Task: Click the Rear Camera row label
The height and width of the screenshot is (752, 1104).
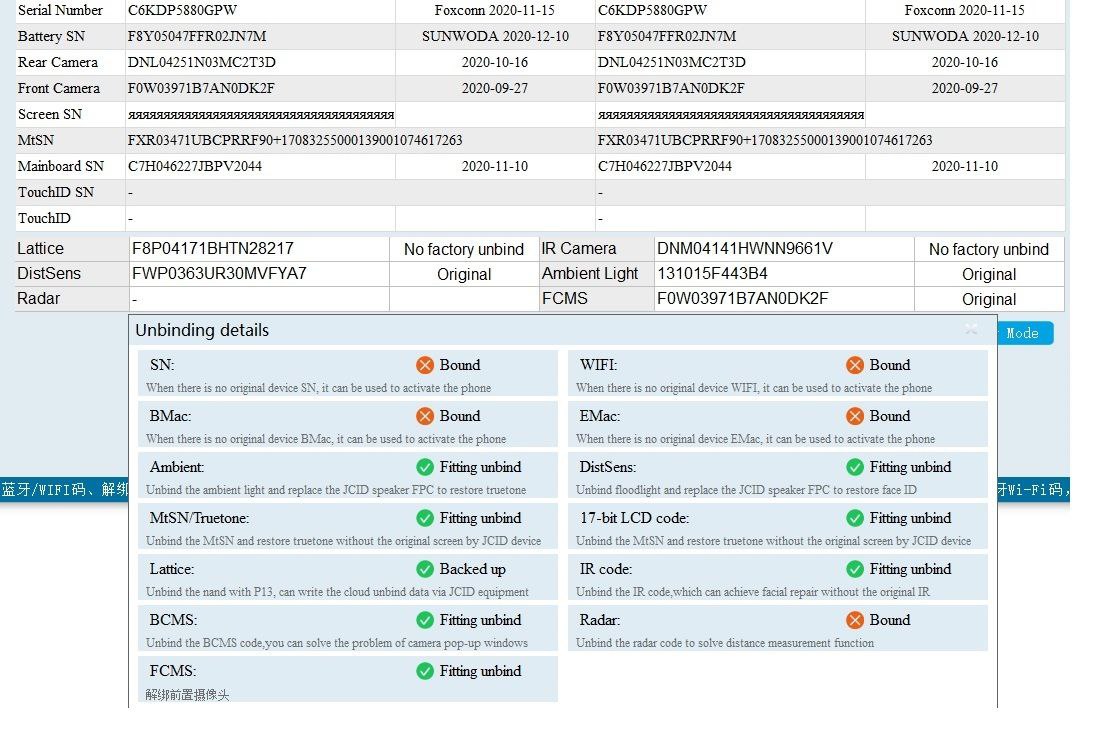Action: [58, 62]
